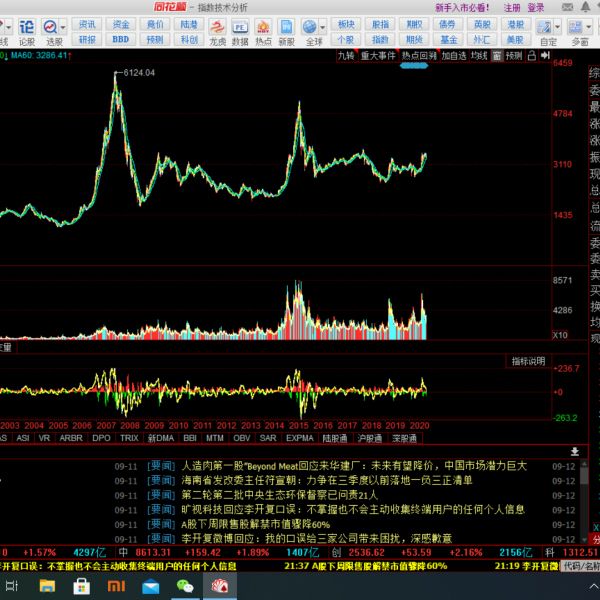This screenshot has height=600, width=600.
Task: Toggle the 均线 moving average display
Action: (x=479, y=56)
